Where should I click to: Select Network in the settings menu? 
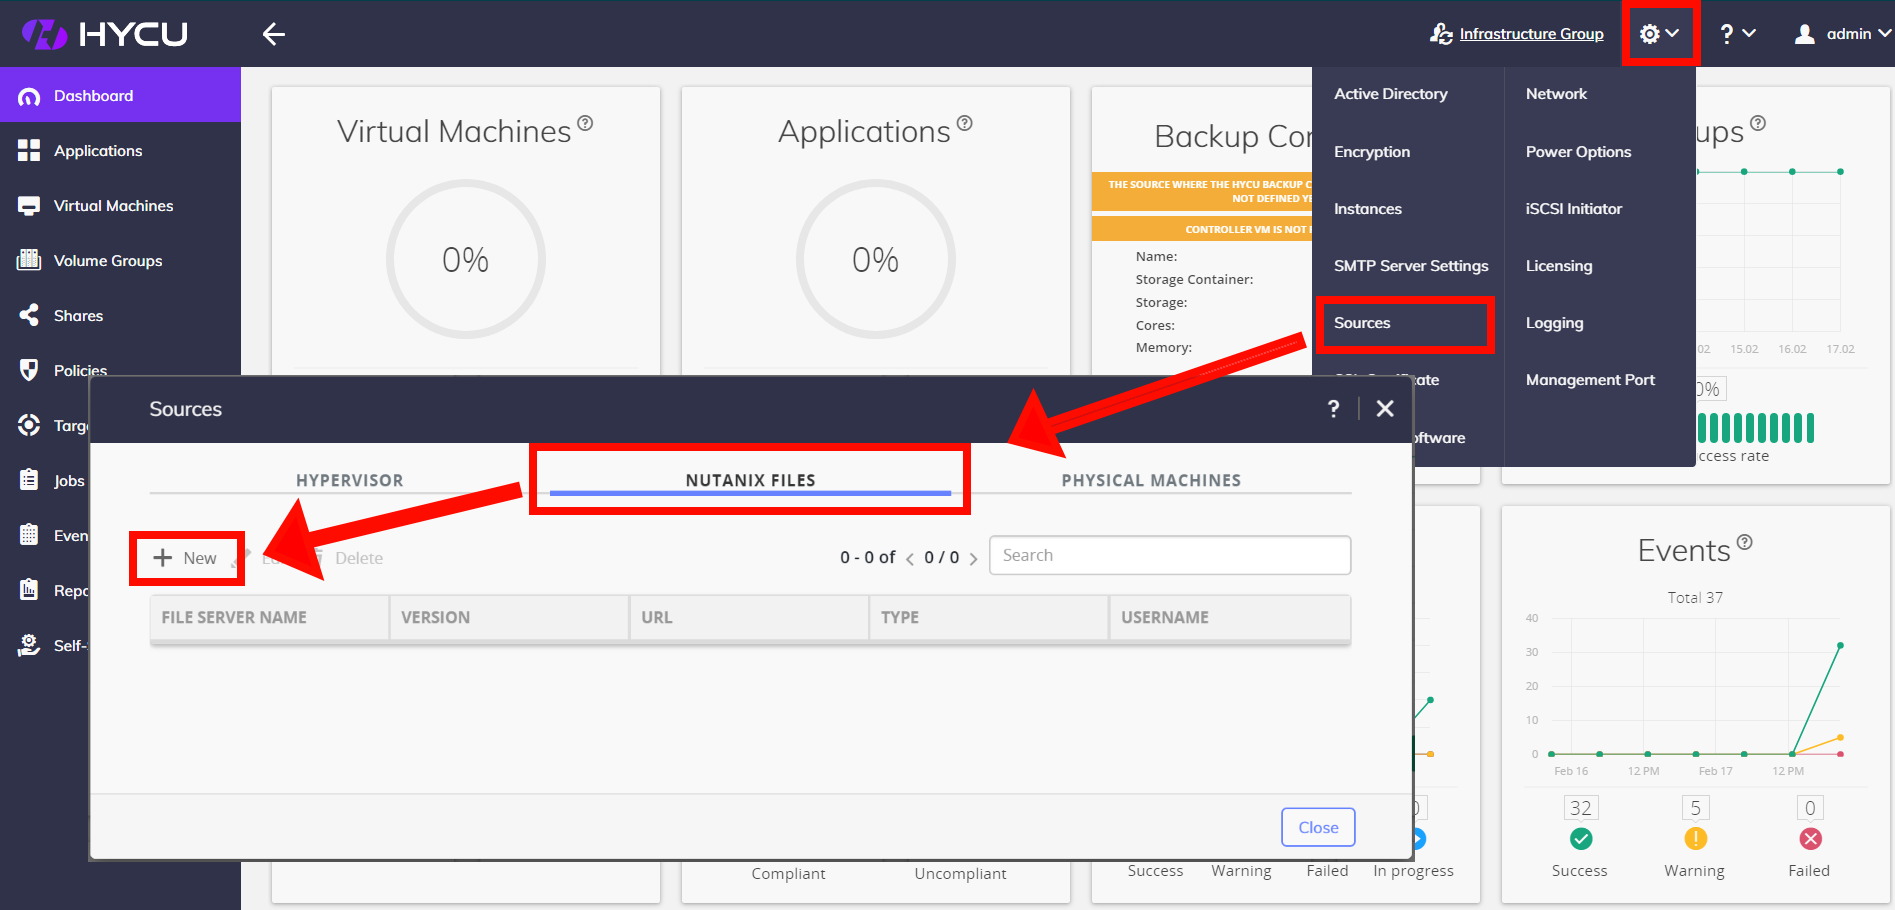[x=1556, y=94]
